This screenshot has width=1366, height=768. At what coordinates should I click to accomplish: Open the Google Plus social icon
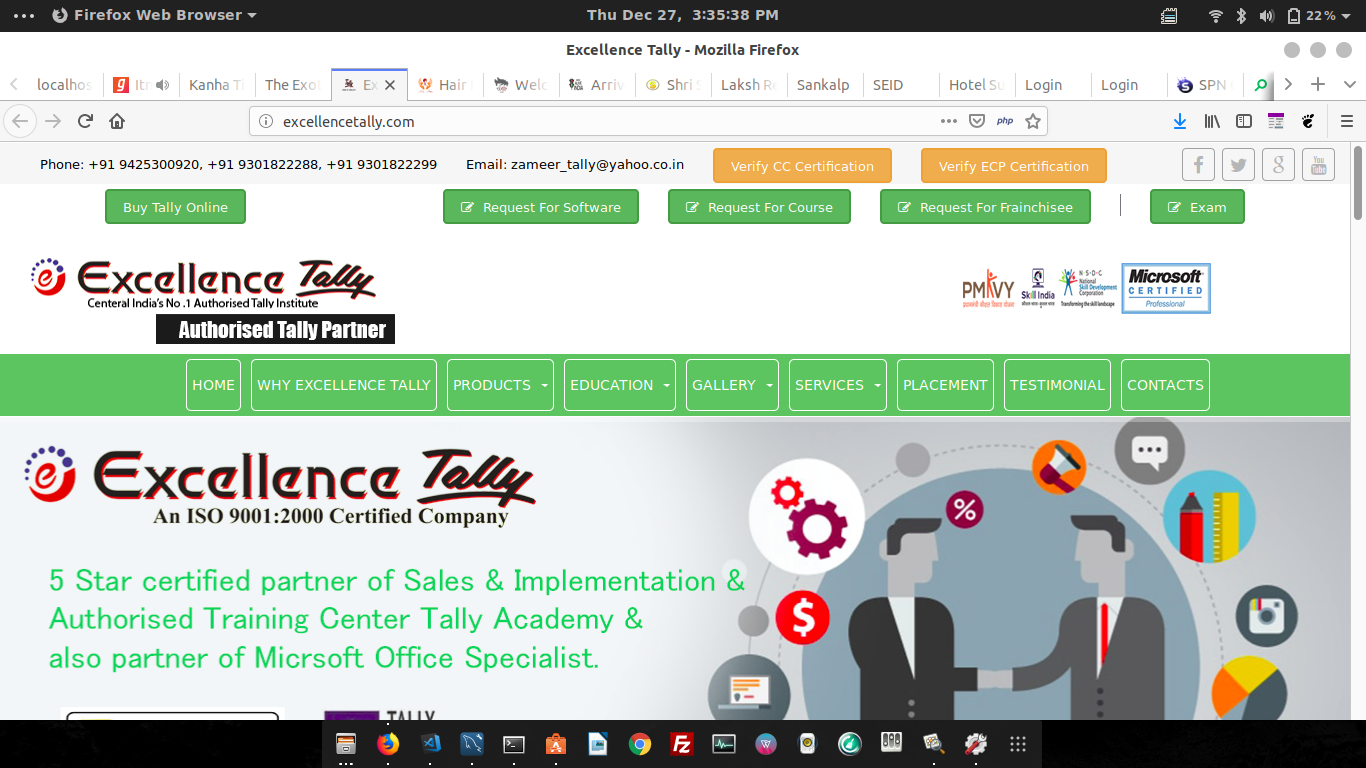click(1278, 164)
